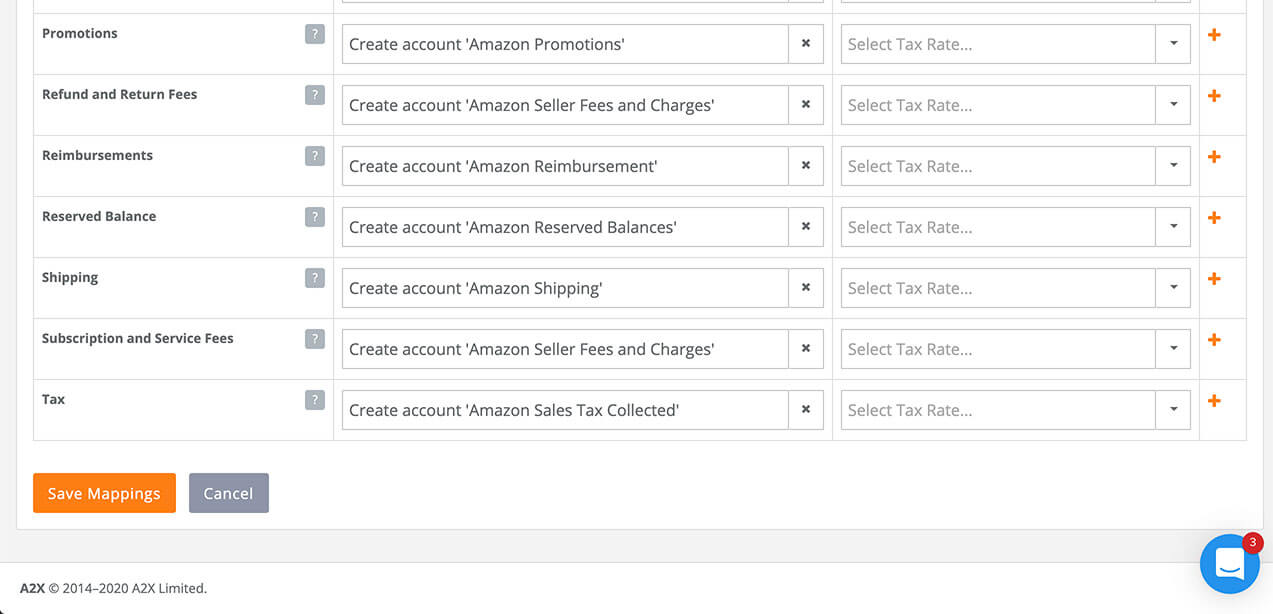Click the Shipping row label
Screen dimensions: 1273x614
70,278
